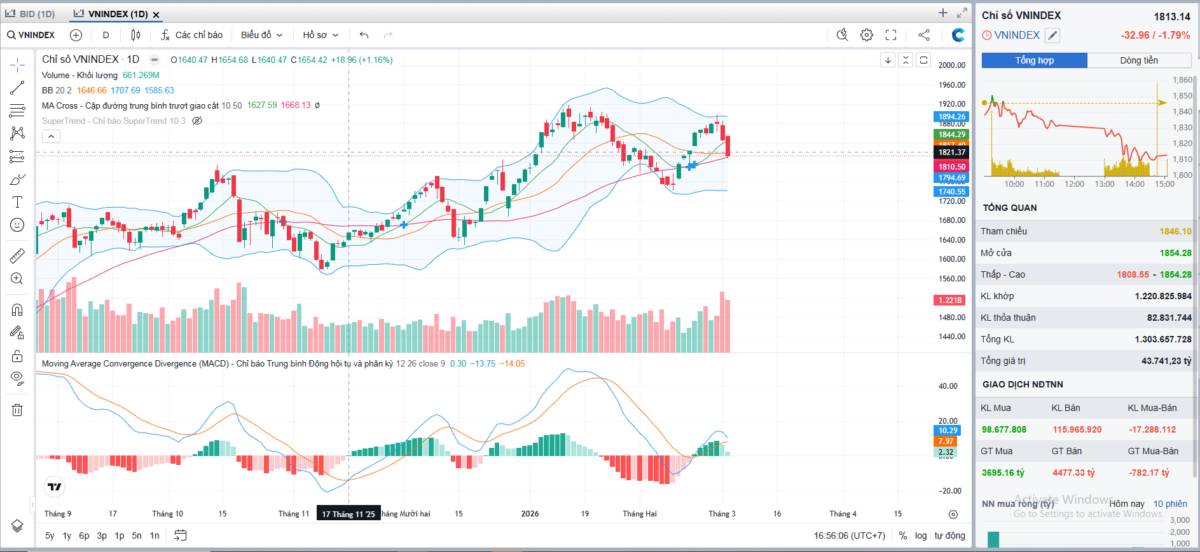Screen dimensions: 1200x552
Task: Expand the Biểu đồ dropdown
Action: (261, 35)
